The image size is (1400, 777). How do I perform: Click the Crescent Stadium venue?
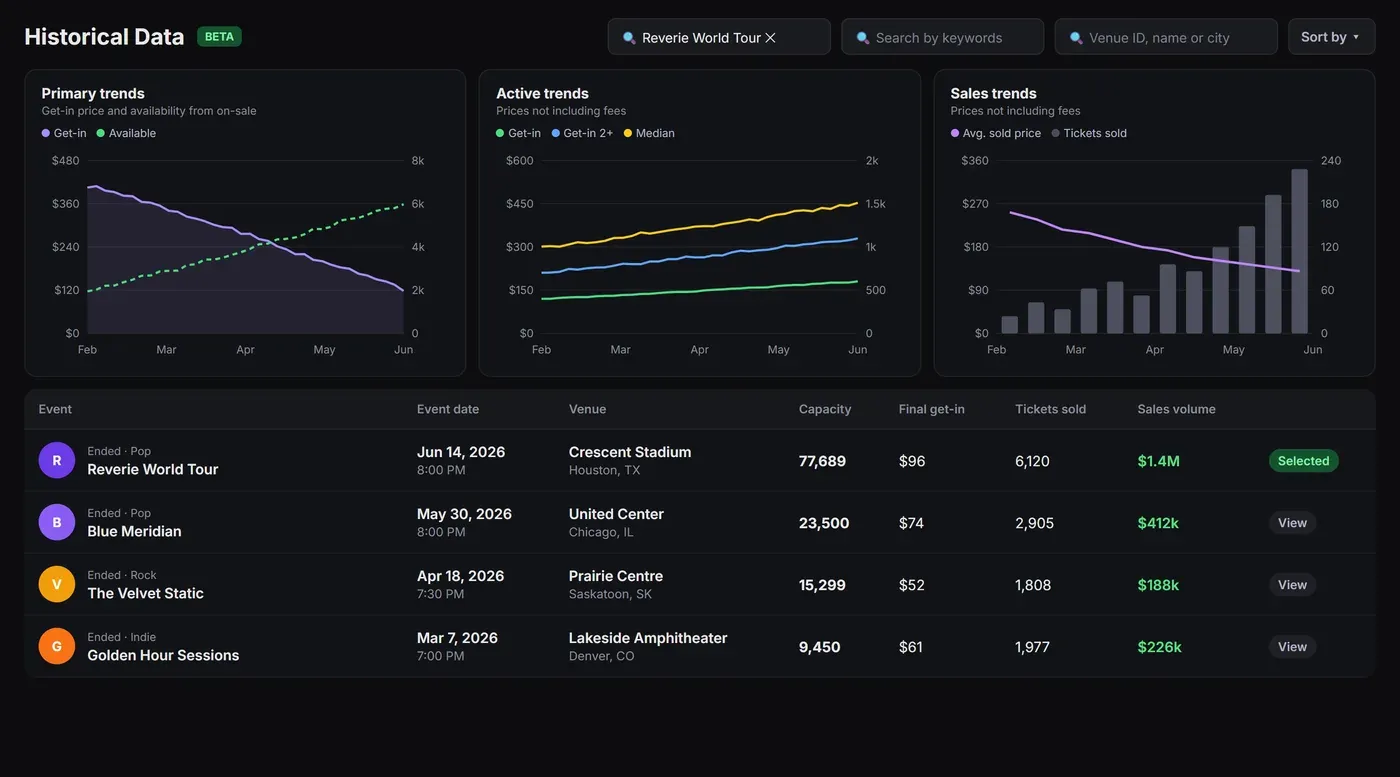(x=630, y=452)
